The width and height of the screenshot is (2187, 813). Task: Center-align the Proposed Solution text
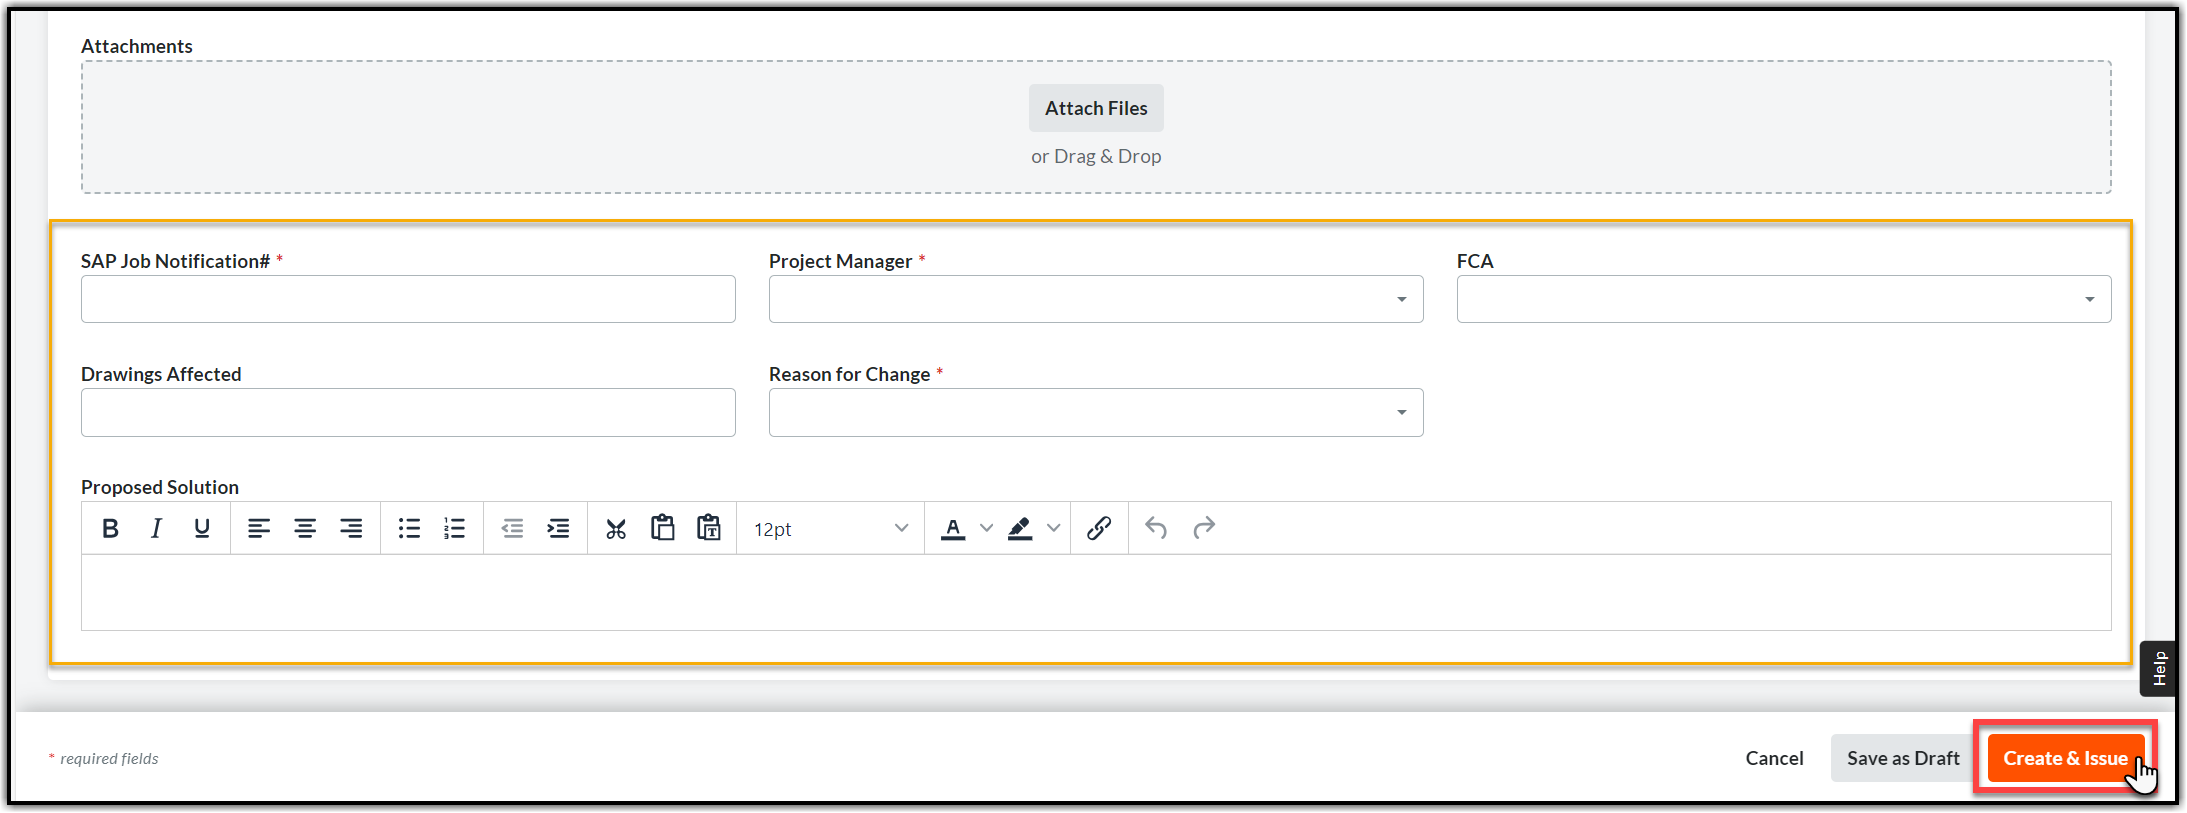[x=305, y=528]
